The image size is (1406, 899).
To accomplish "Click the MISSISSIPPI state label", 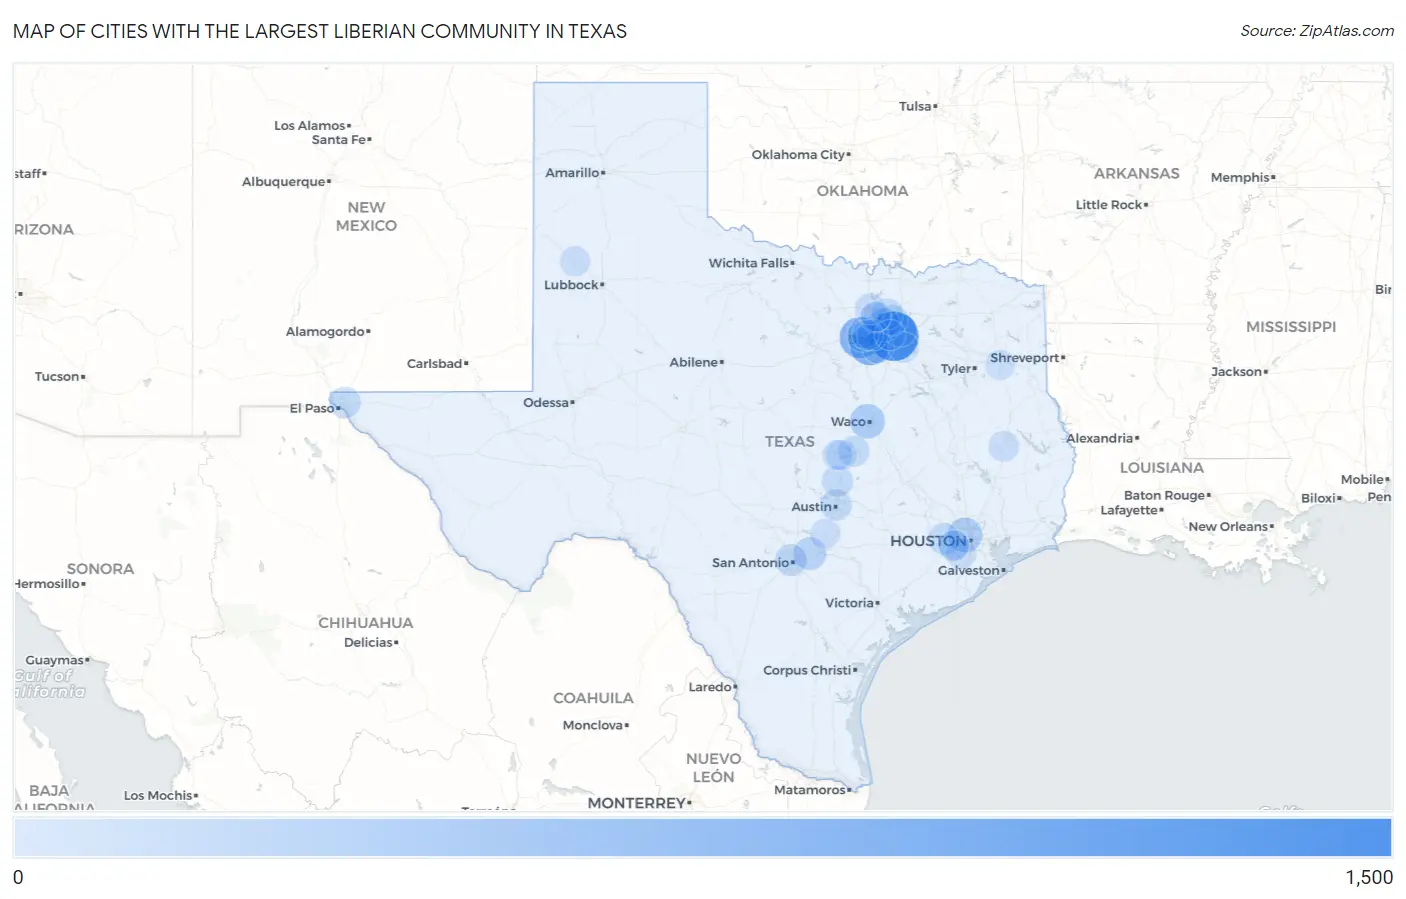I will click(x=1291, y=327).
